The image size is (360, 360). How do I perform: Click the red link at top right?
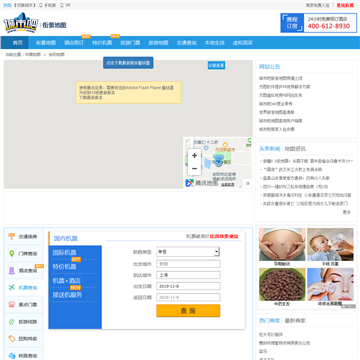[345, 5]
